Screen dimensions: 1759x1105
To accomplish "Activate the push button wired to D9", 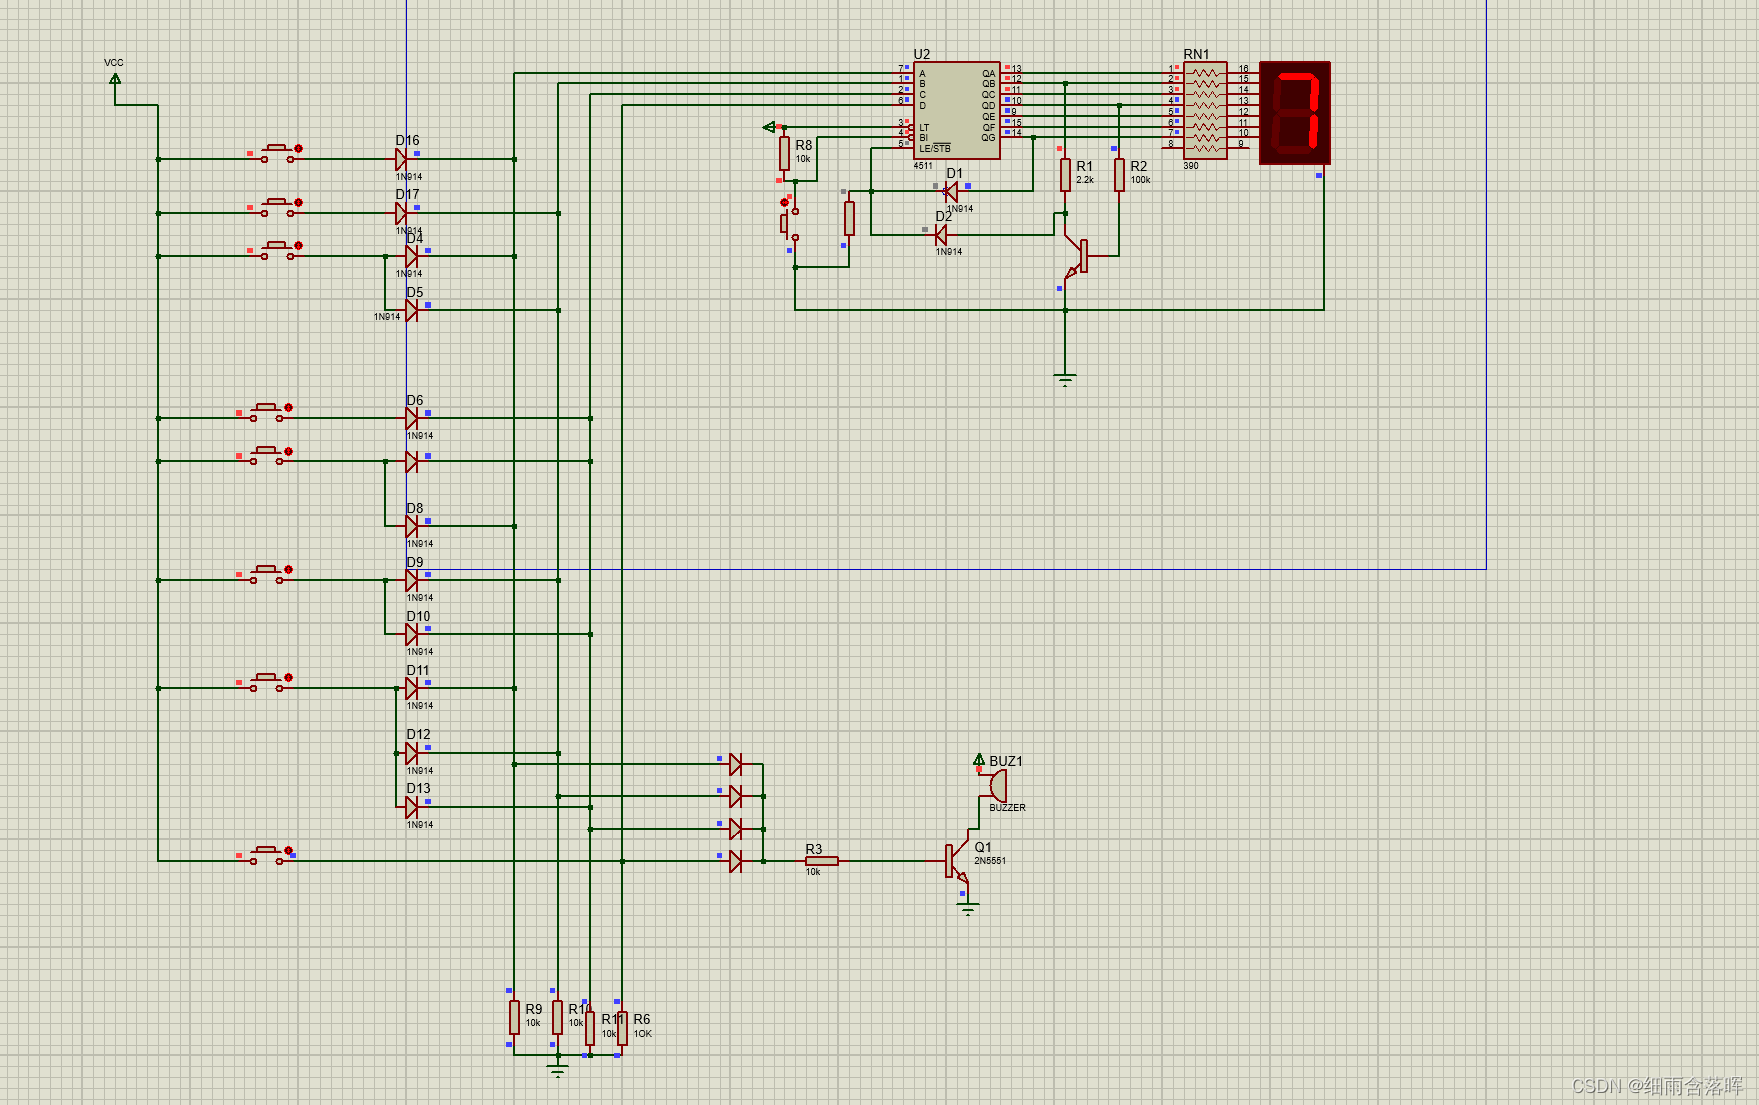I will tap(269, 574).
